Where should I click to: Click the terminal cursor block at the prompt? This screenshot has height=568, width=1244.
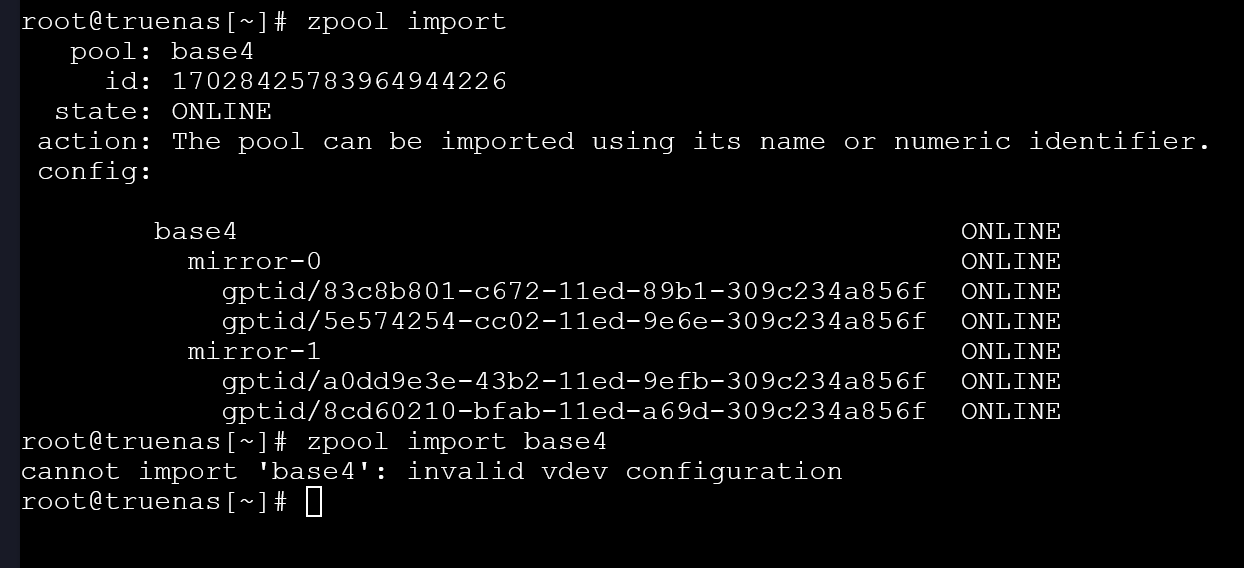click(x=314, y=501)
